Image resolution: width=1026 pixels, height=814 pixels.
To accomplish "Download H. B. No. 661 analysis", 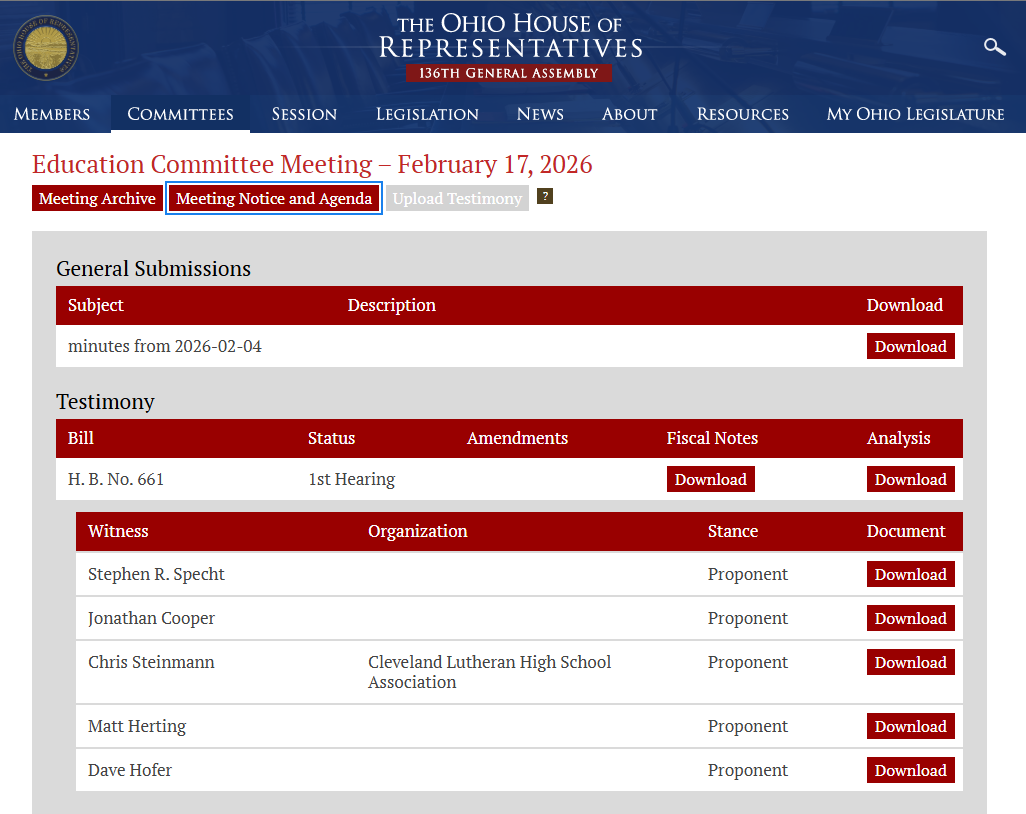I will pos(910,479).
